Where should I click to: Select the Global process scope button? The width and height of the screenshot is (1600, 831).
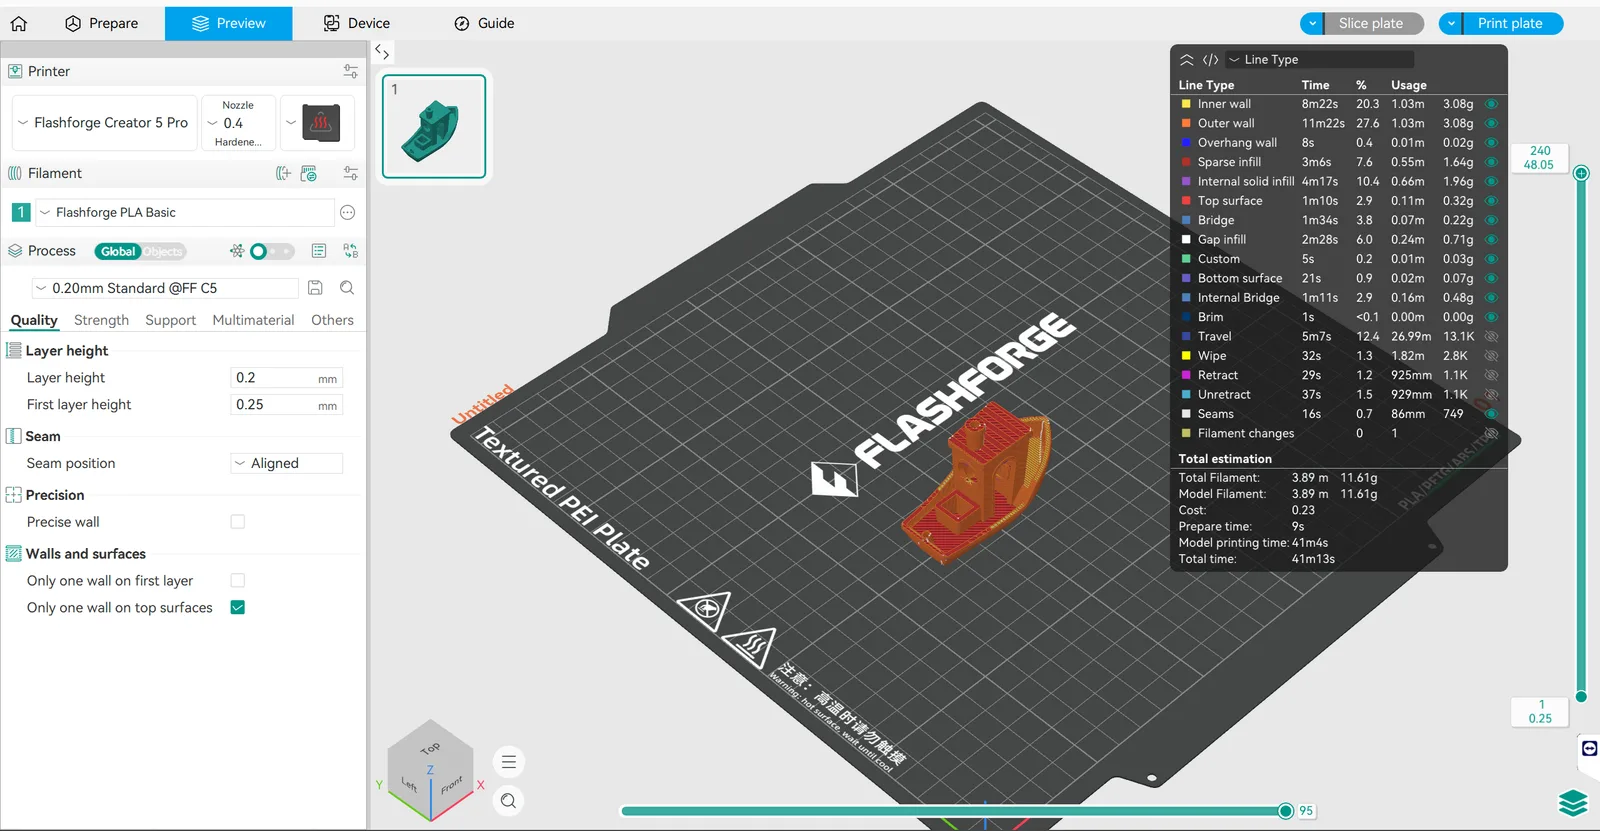[x=118, y=252]
